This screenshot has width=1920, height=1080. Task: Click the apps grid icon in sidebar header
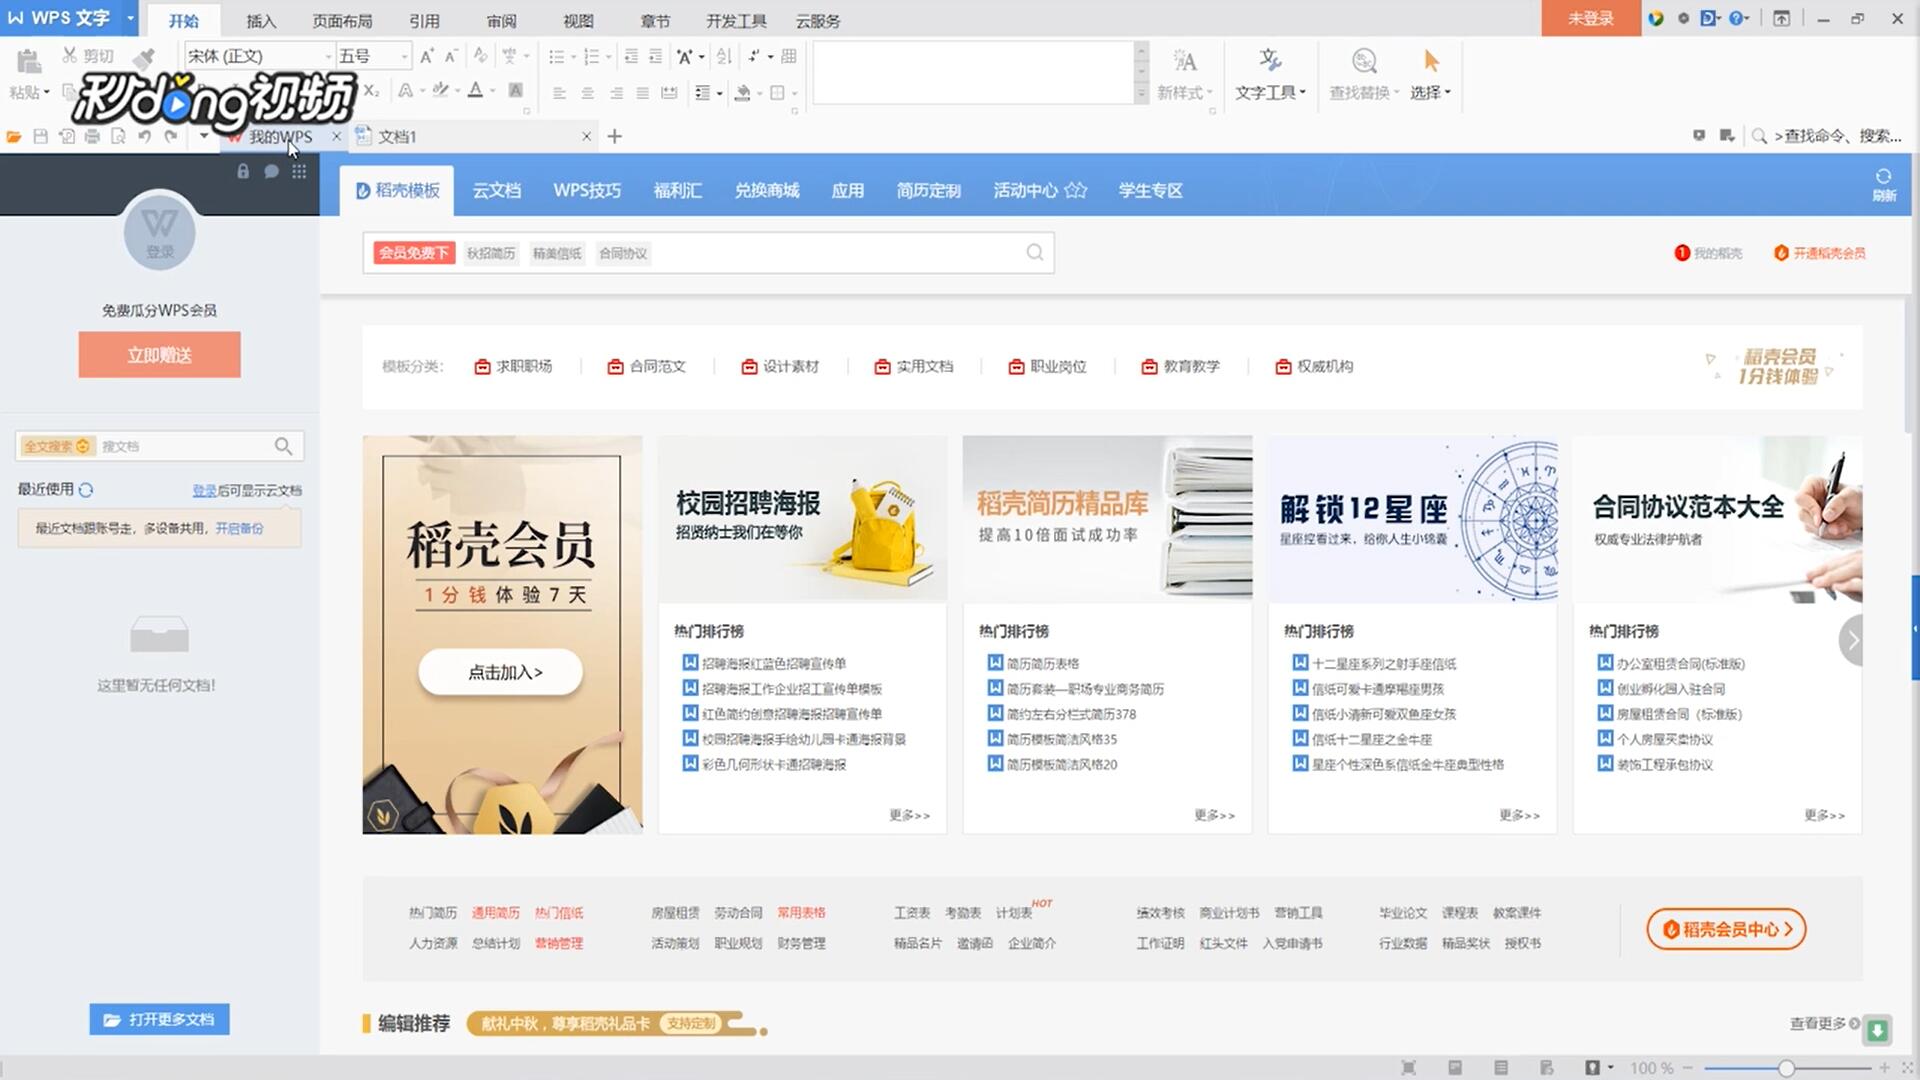299,171
